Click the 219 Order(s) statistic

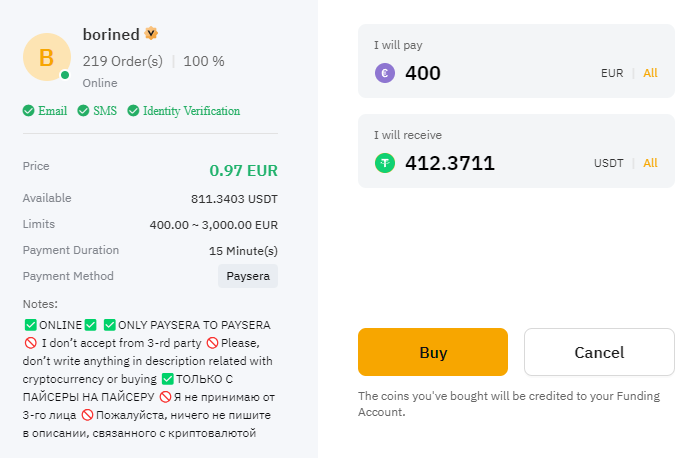[123, 61]
